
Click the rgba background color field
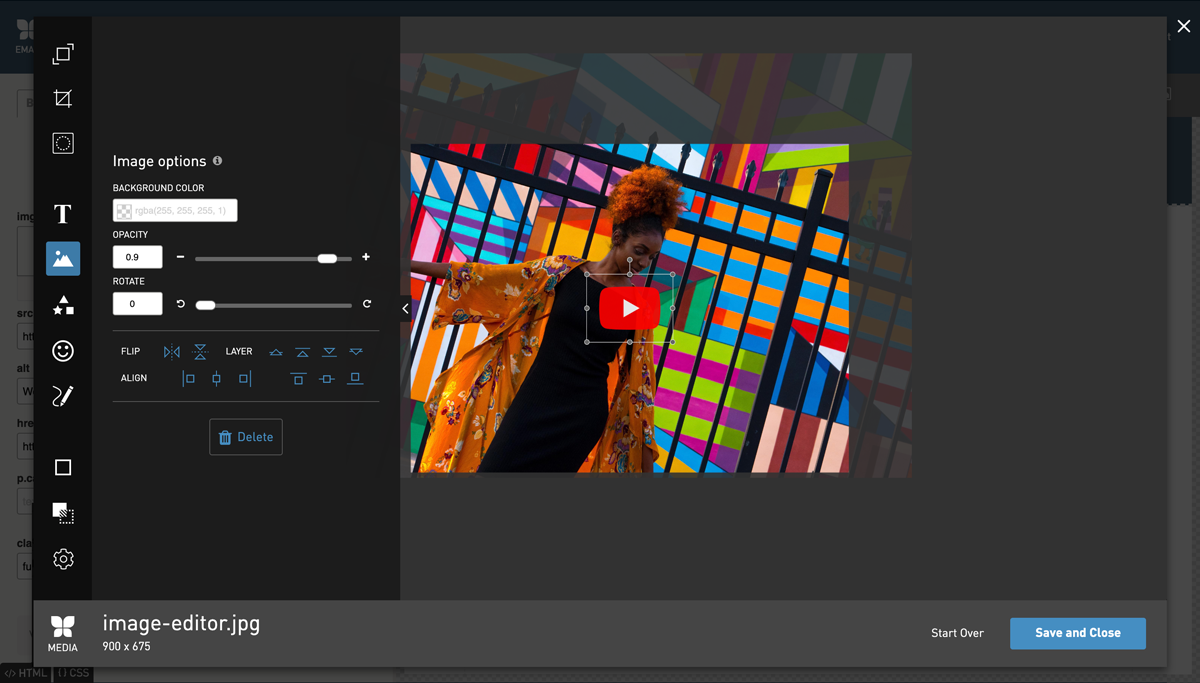tap(175, 210)
